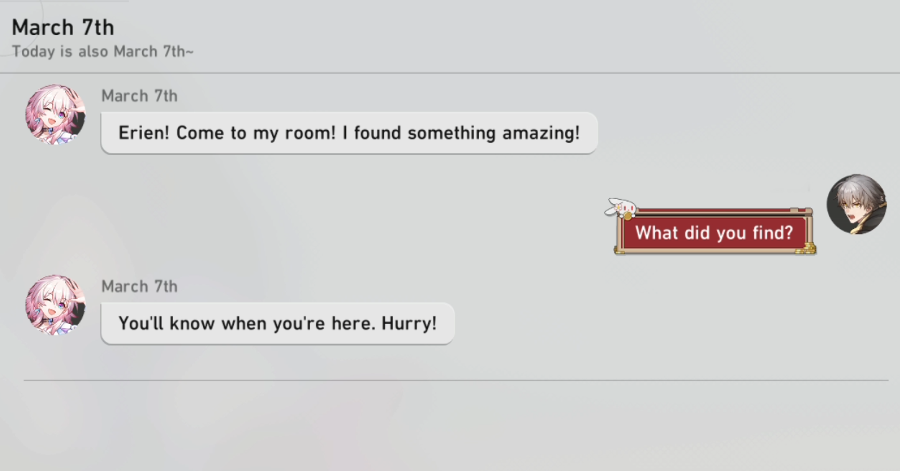Click the "March 7th" chat header title
Screen dimensions: 900x471
point(63,27)
